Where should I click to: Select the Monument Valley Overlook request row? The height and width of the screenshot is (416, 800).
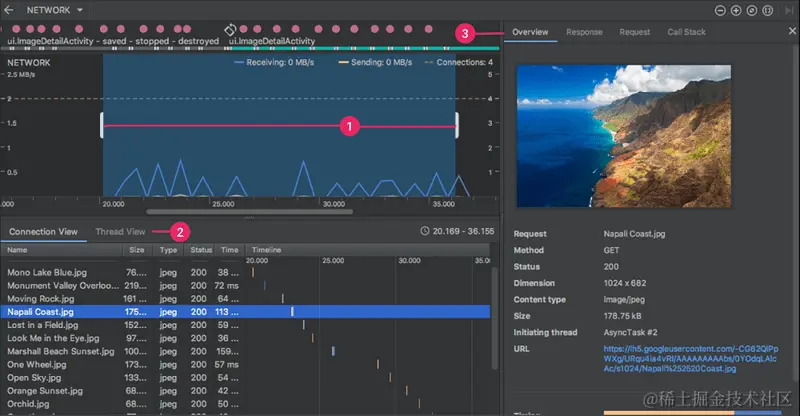click(x=245, y=286)
